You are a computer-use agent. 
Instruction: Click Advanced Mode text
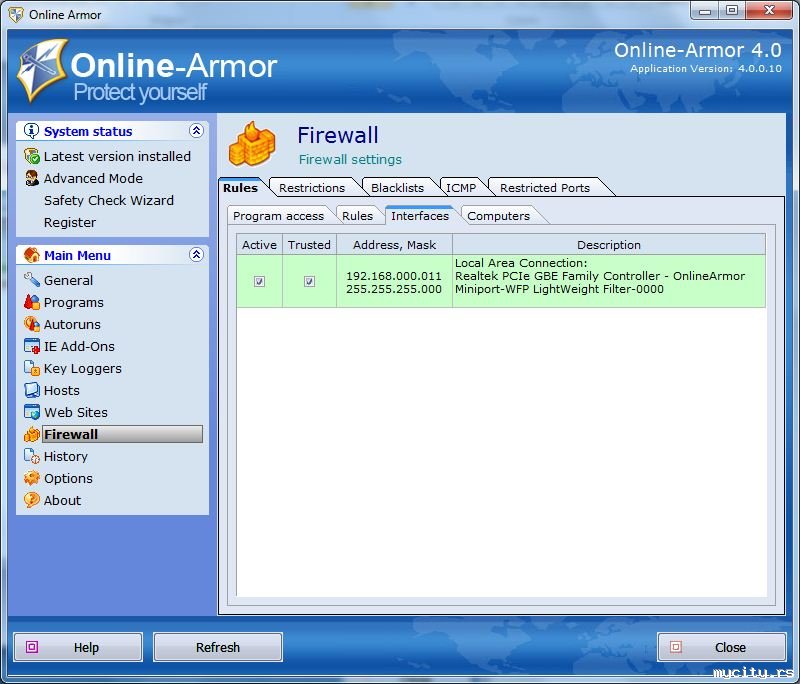tap(93, 178)
